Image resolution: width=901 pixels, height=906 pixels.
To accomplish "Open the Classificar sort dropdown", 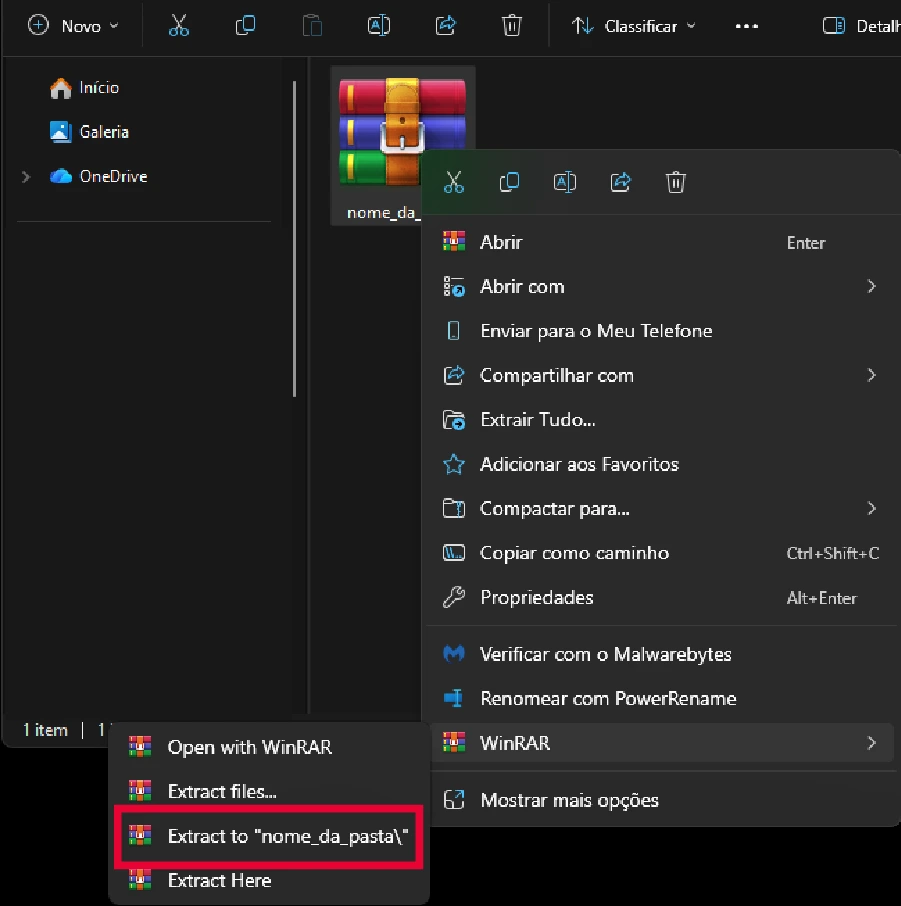I will (x=633, y=26).
